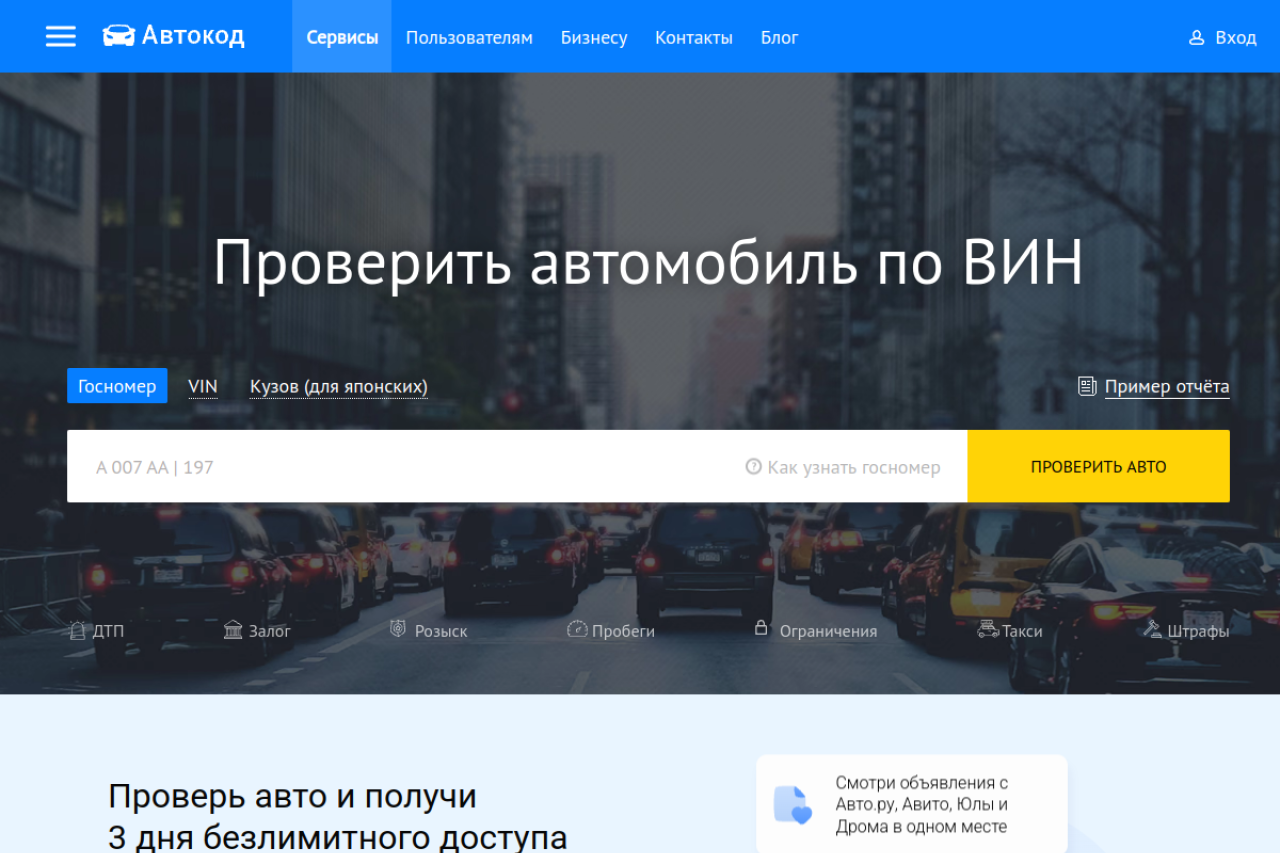Screen dimensions: 1280x853
Task: Click the Такси car icon
Action: tap(987, 630)
